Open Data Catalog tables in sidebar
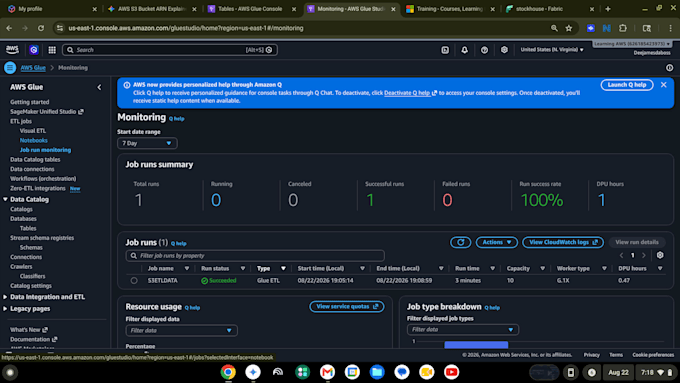The width and height of the screenshot is (680, 383). coord(35,160)
